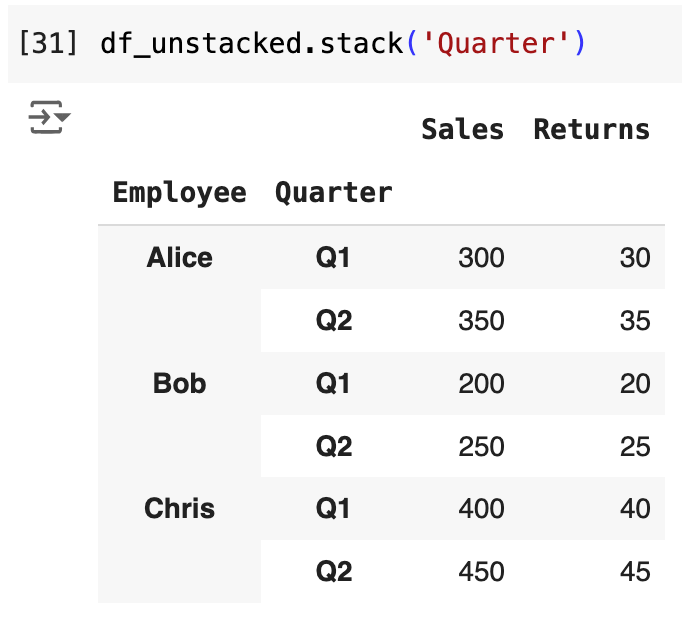The image size is (682, 632).
Task: Click the Quarter index header
Action: (333, 192)
